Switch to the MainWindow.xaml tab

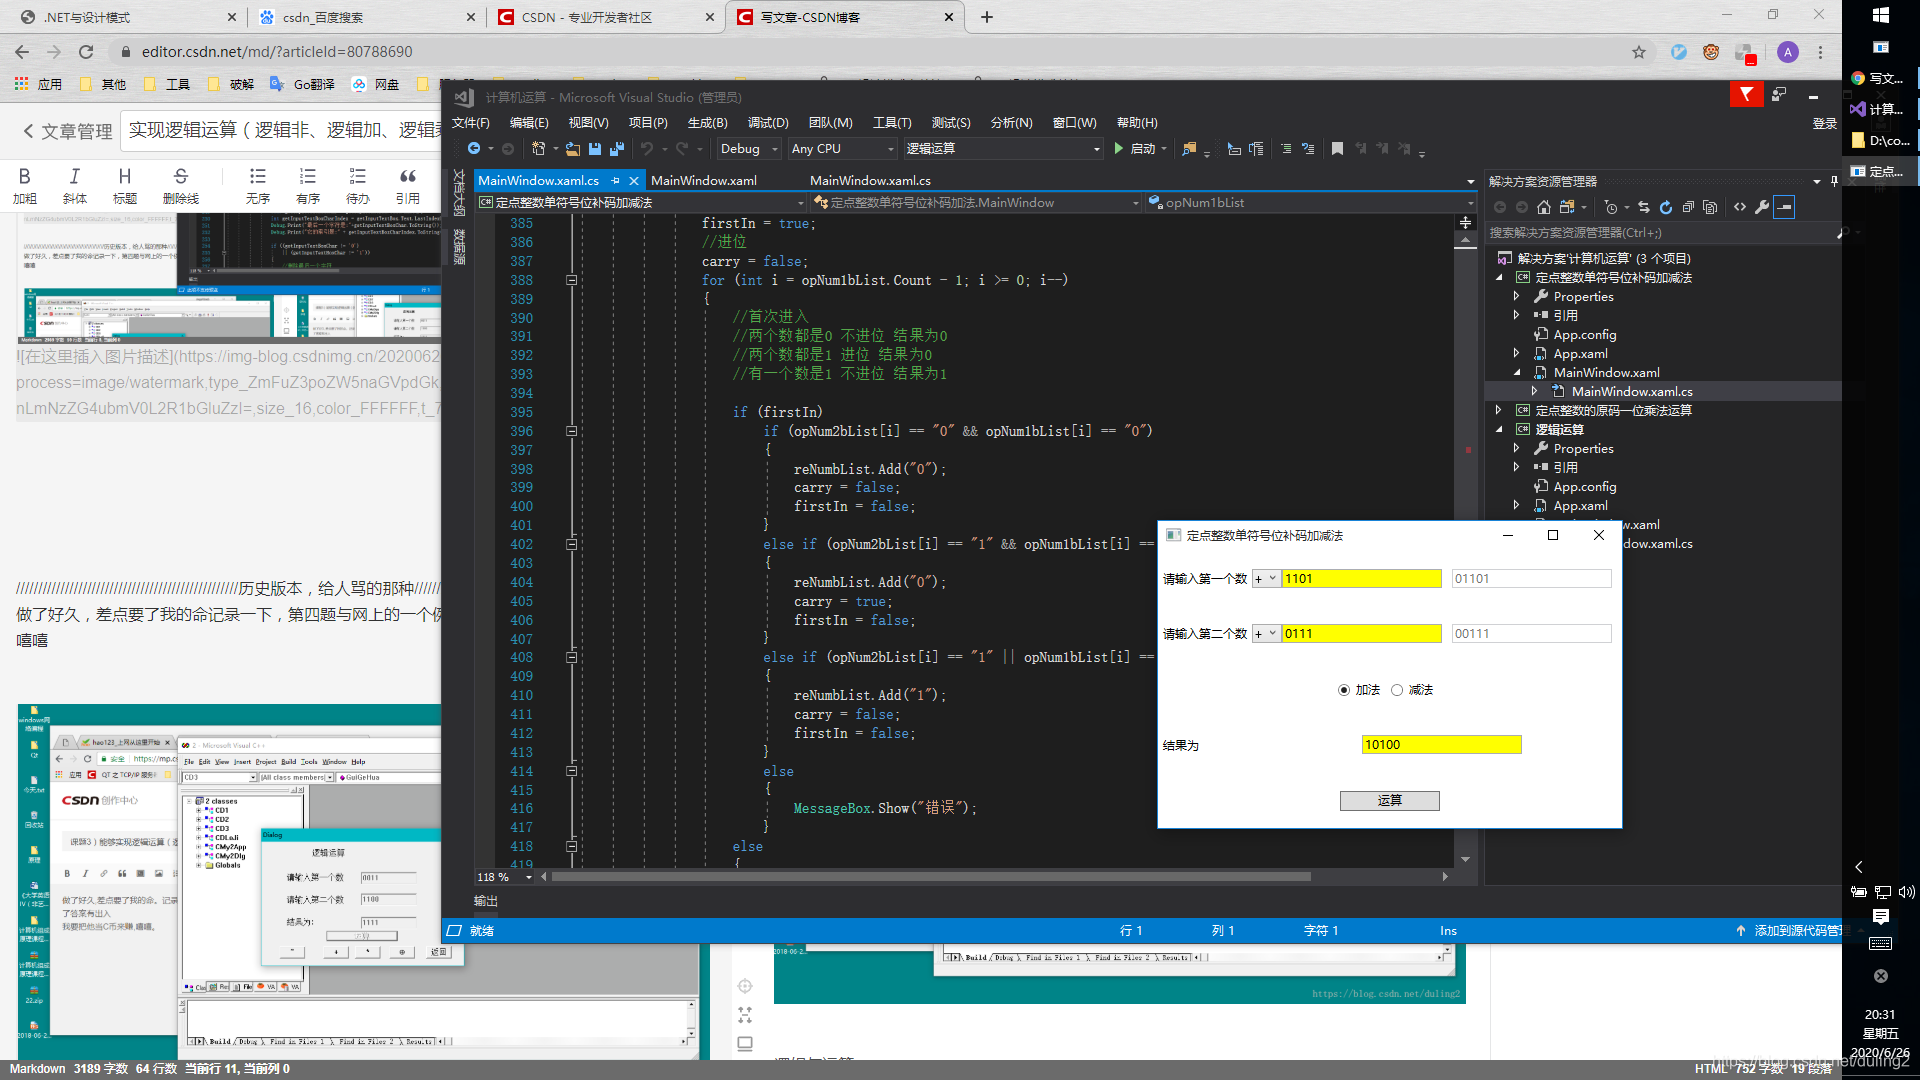[x=703, y=181]
